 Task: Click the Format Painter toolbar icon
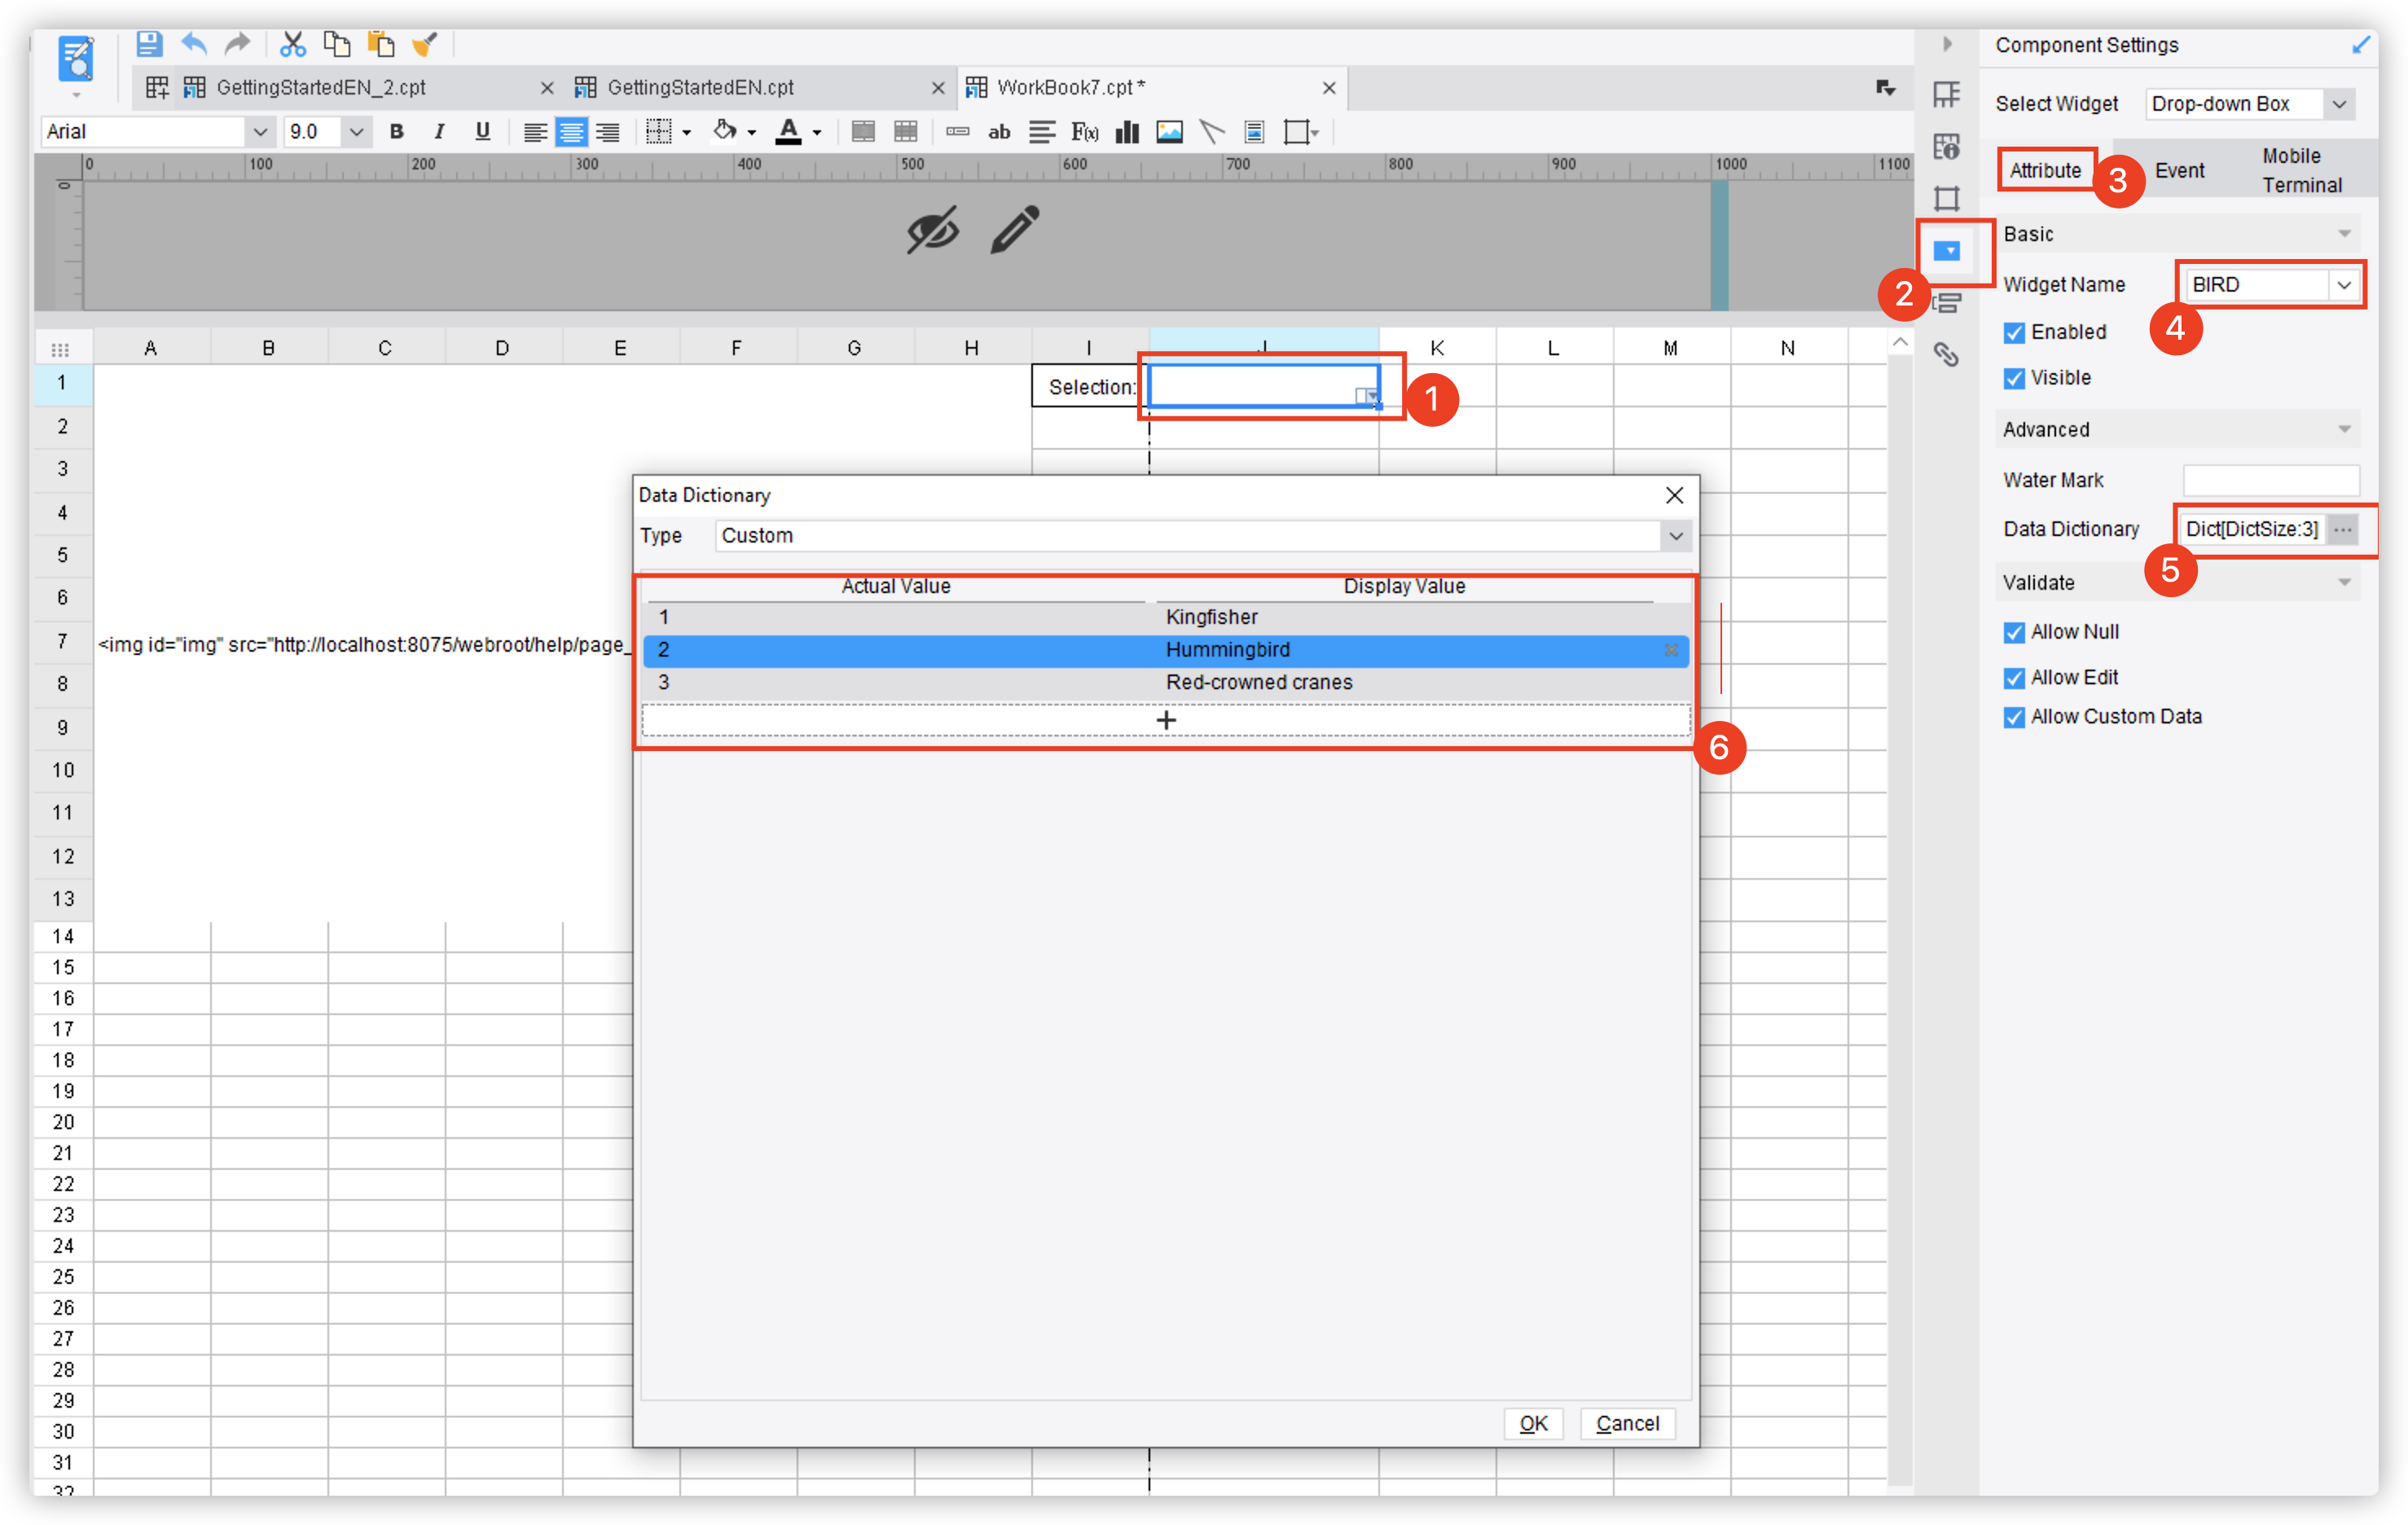tap(425, 44)
